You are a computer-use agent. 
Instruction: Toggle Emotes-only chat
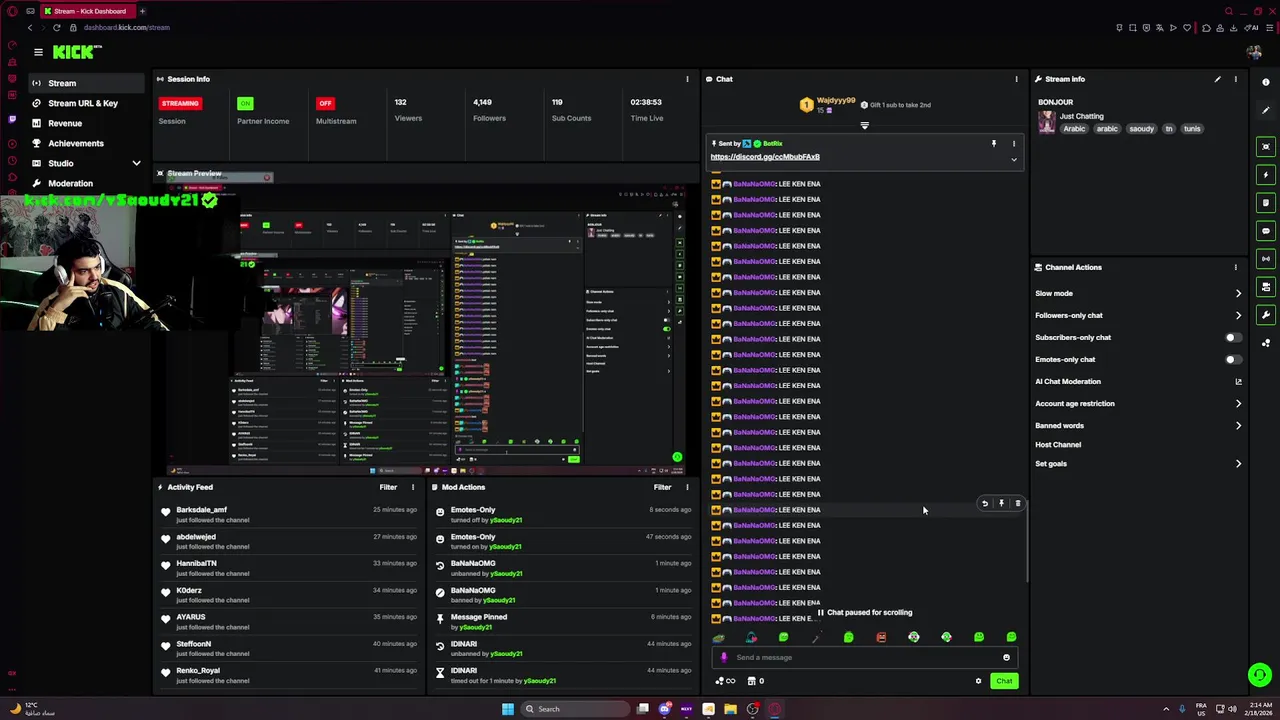coord(1233,360)
